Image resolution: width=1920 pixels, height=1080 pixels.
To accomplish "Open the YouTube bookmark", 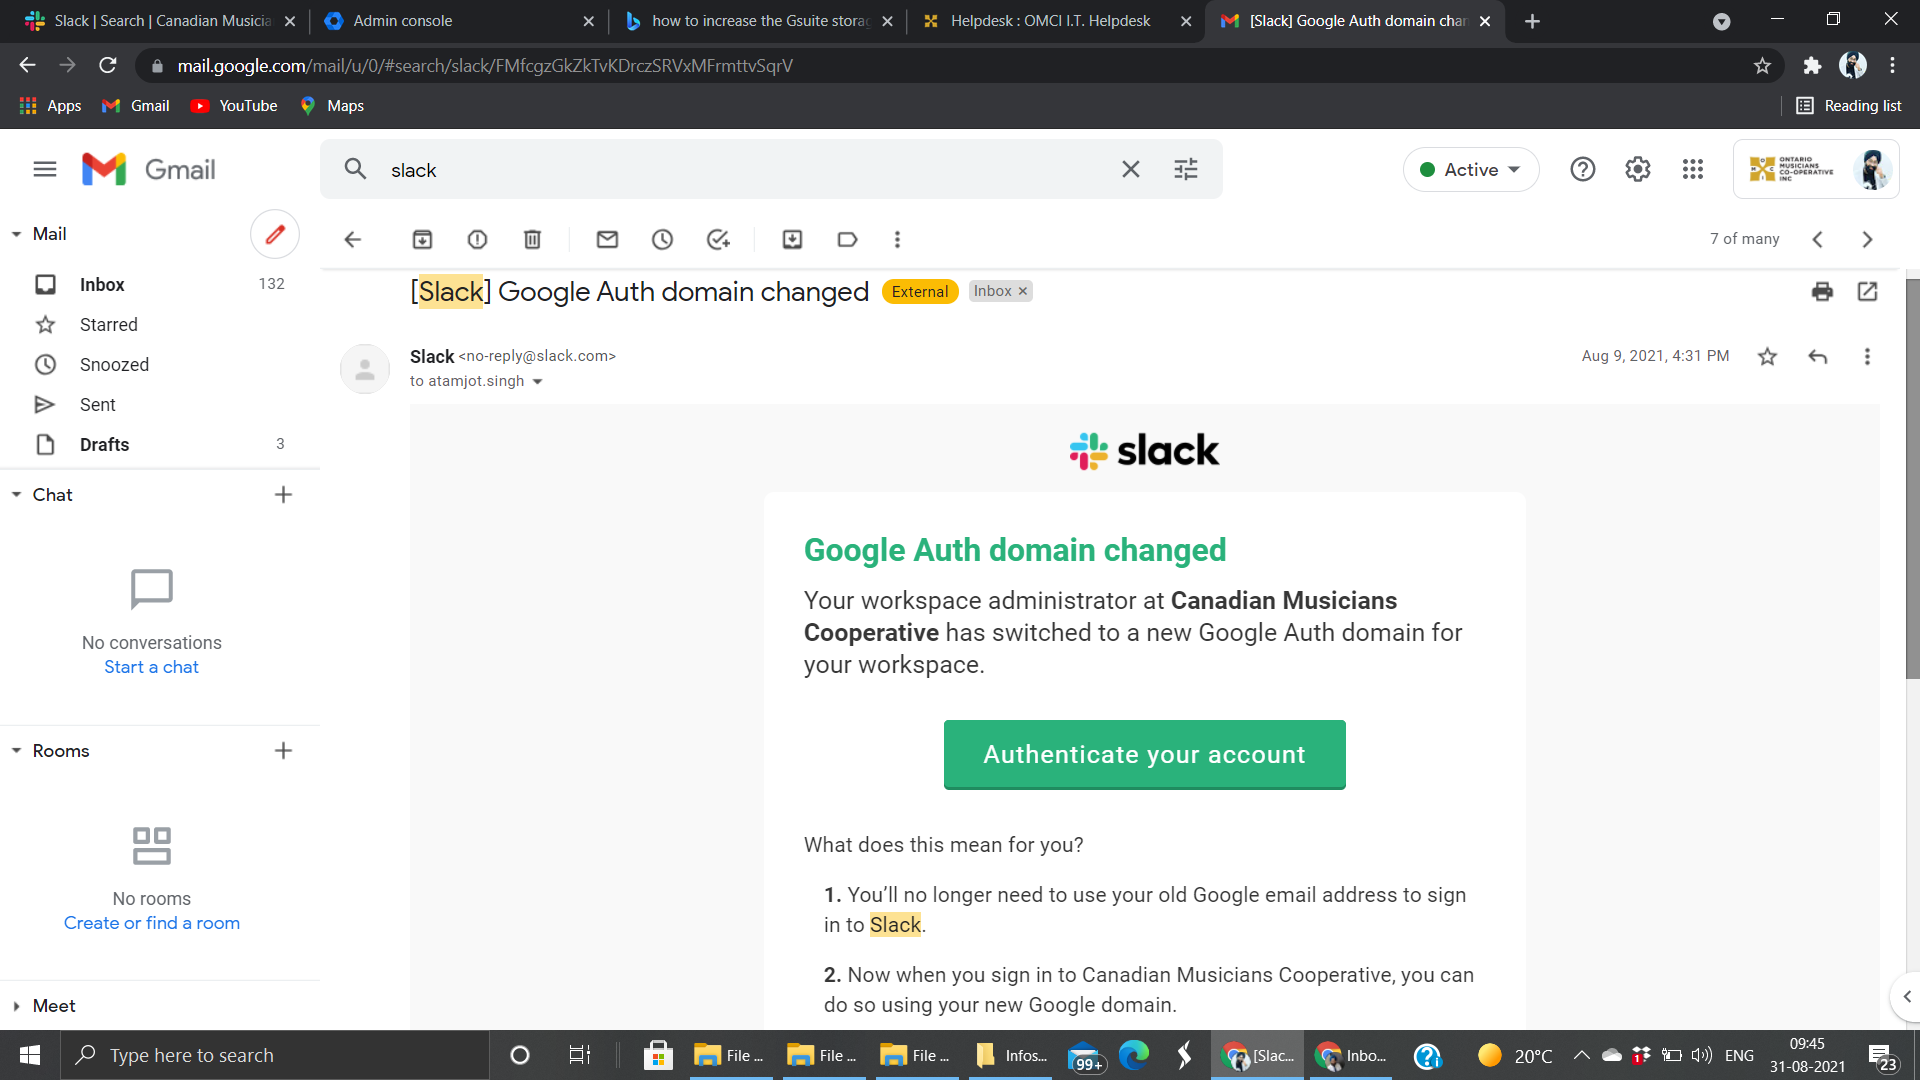I will 234,105.
